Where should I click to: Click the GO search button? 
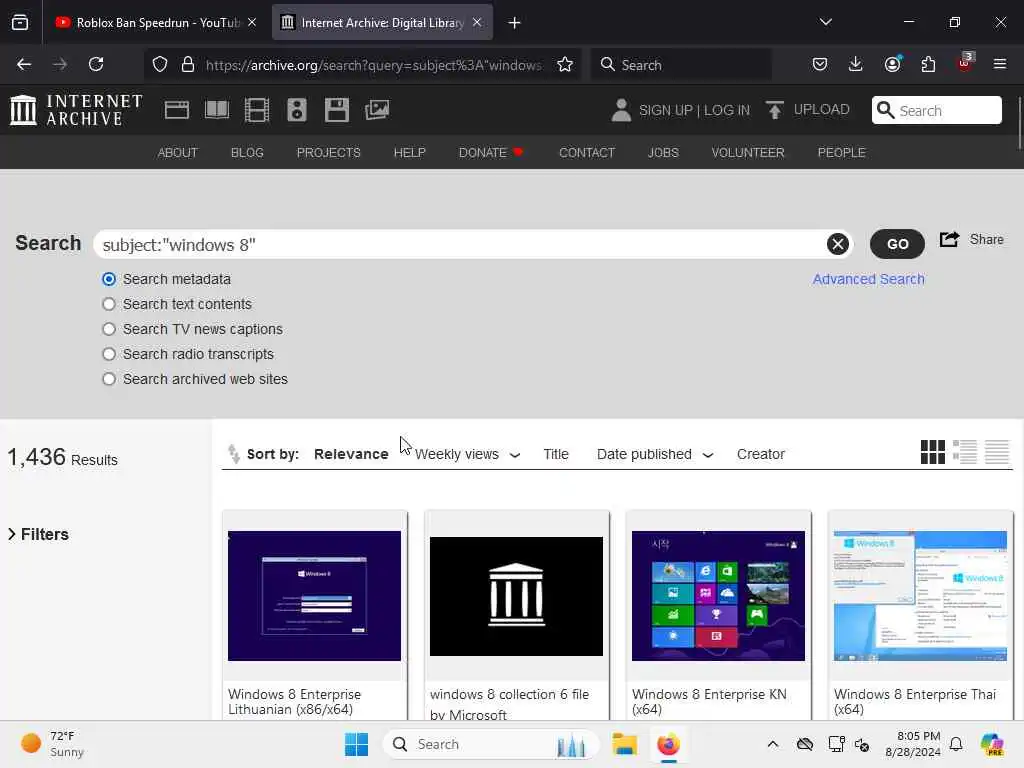[x=897, y=244]
